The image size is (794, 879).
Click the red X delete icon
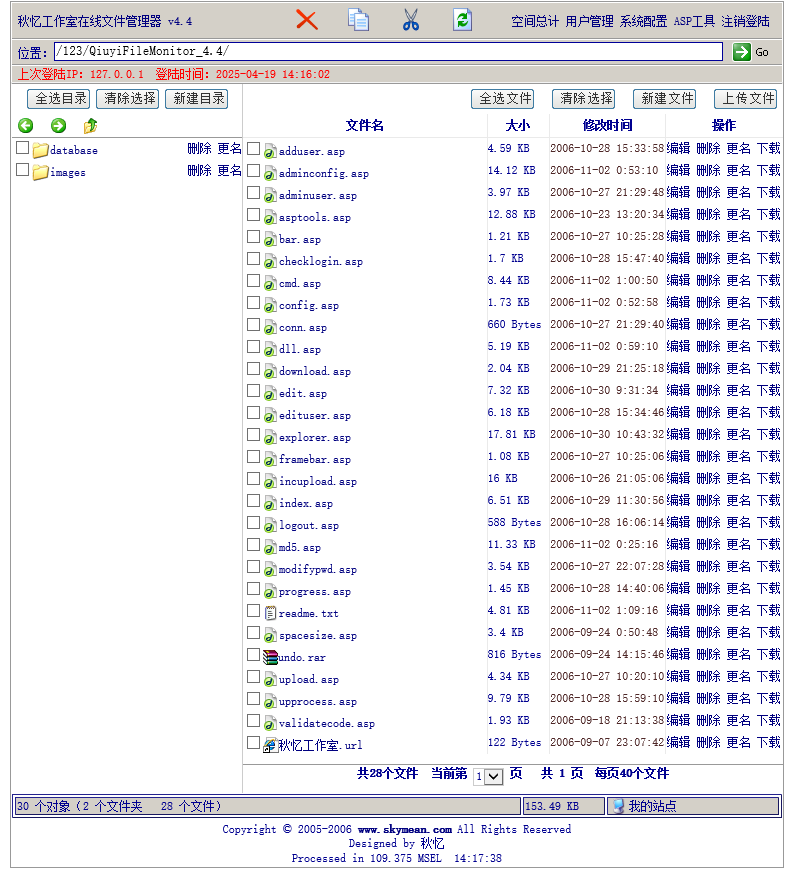(307, 20)
